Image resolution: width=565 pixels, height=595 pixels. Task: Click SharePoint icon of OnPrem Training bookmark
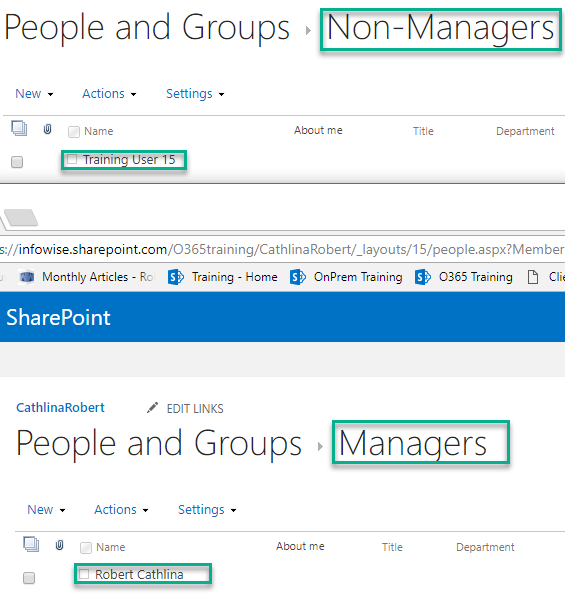tap(298, 277)
